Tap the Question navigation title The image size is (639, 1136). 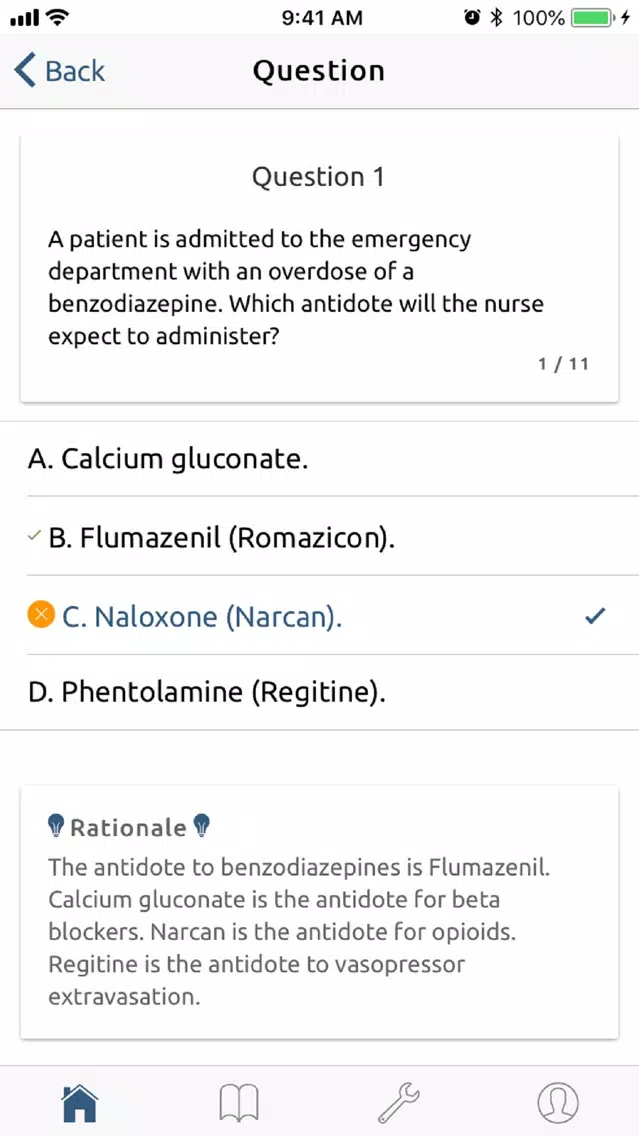pyautogui.click(x=319, y=71)
